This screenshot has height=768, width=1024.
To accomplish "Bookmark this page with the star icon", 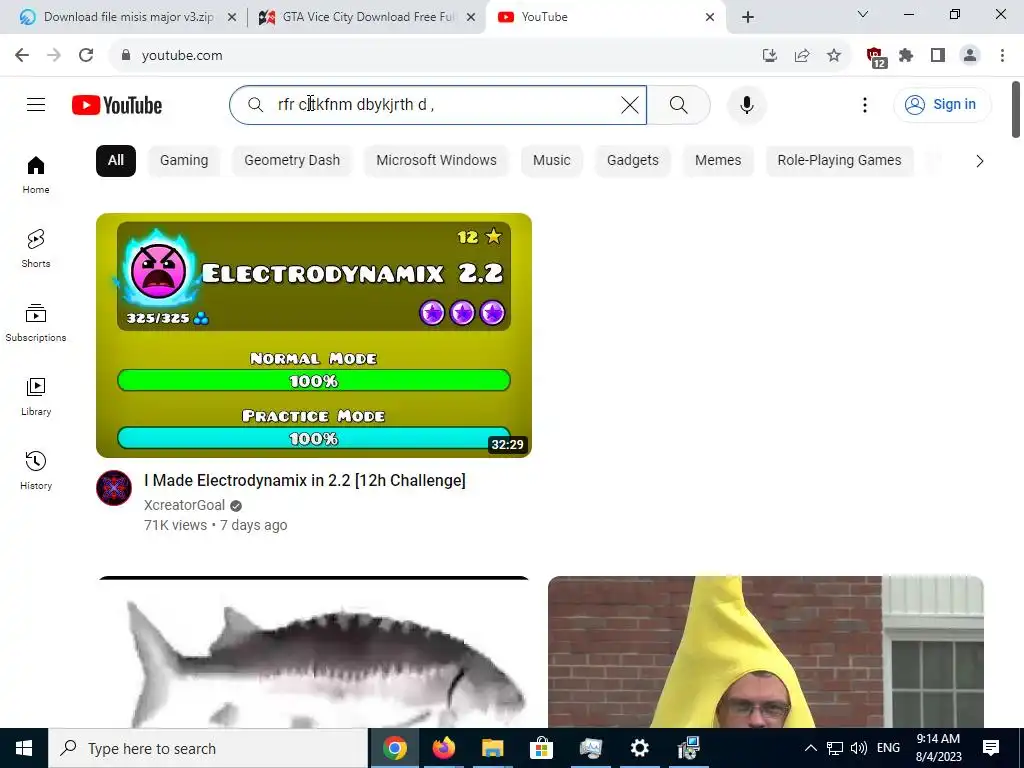I will pos(834,56).
